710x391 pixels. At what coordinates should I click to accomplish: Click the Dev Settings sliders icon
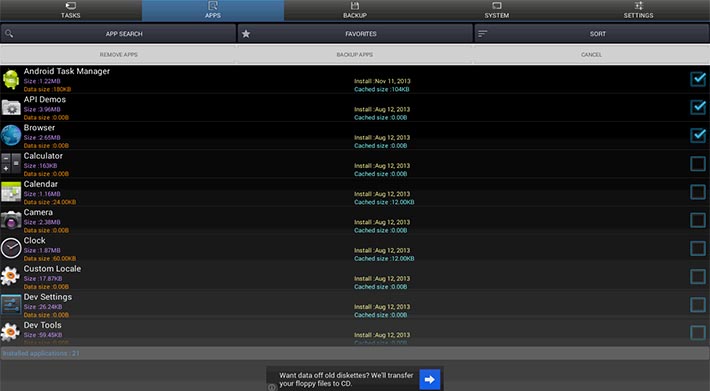click(x=11, y=305)
